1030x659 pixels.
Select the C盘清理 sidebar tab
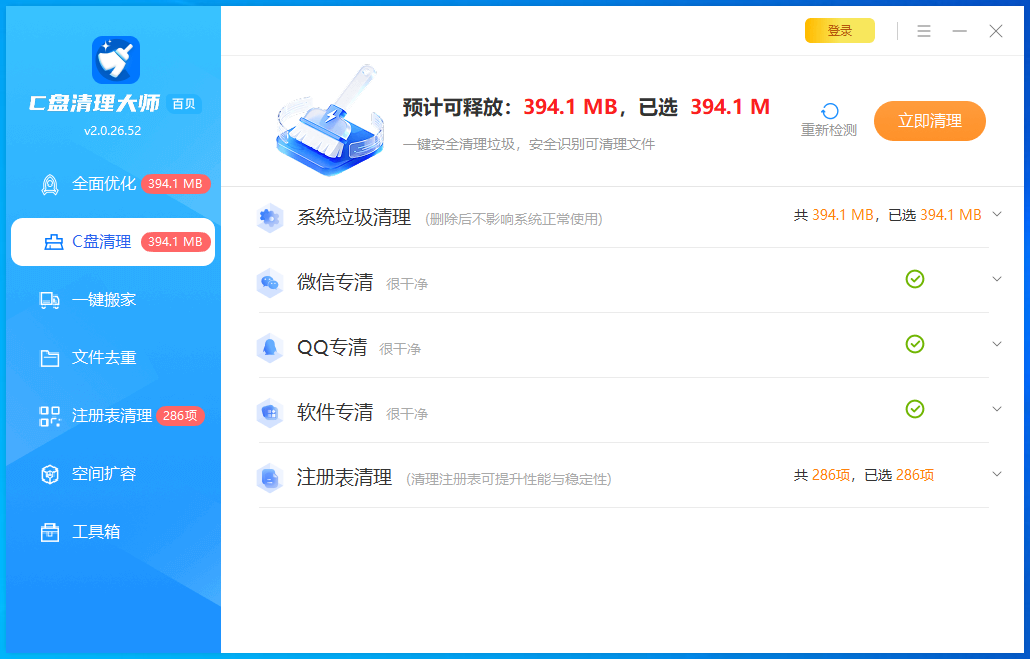coord(113,242)
